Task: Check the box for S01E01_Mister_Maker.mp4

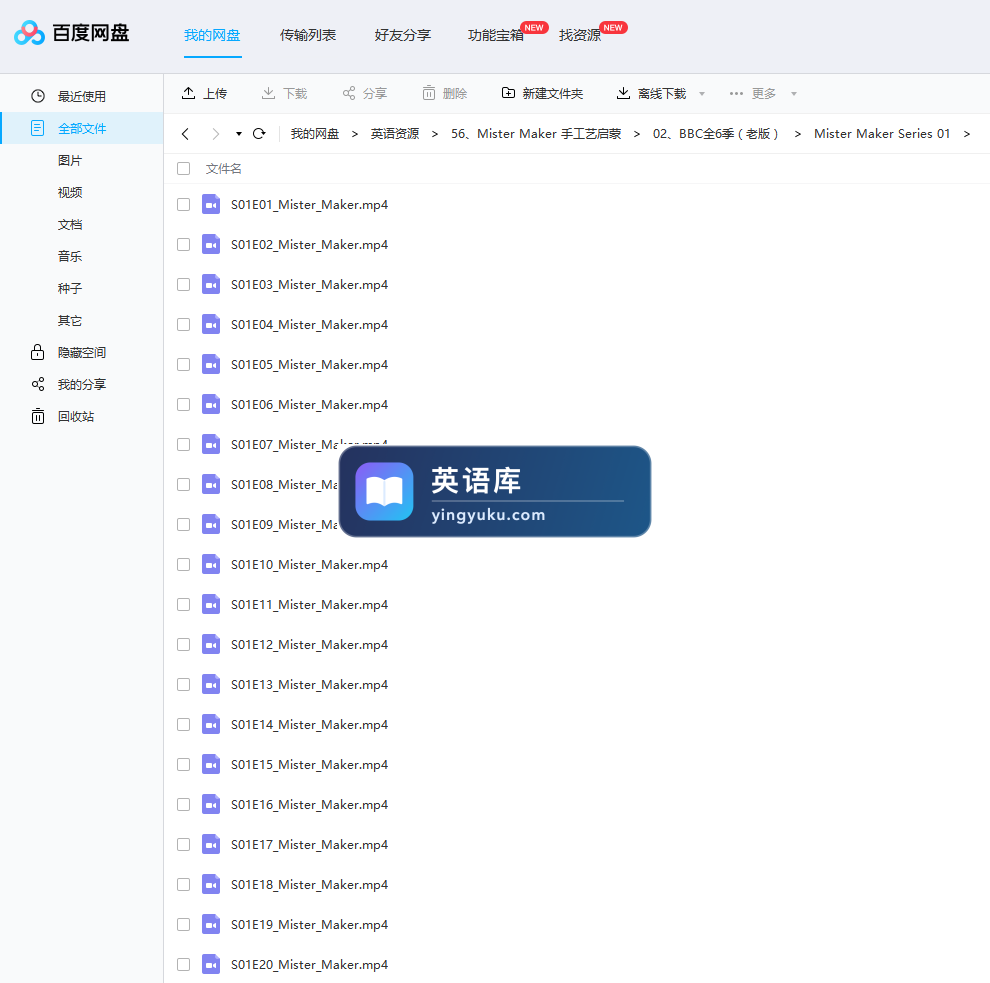Action: pos(184,205)
